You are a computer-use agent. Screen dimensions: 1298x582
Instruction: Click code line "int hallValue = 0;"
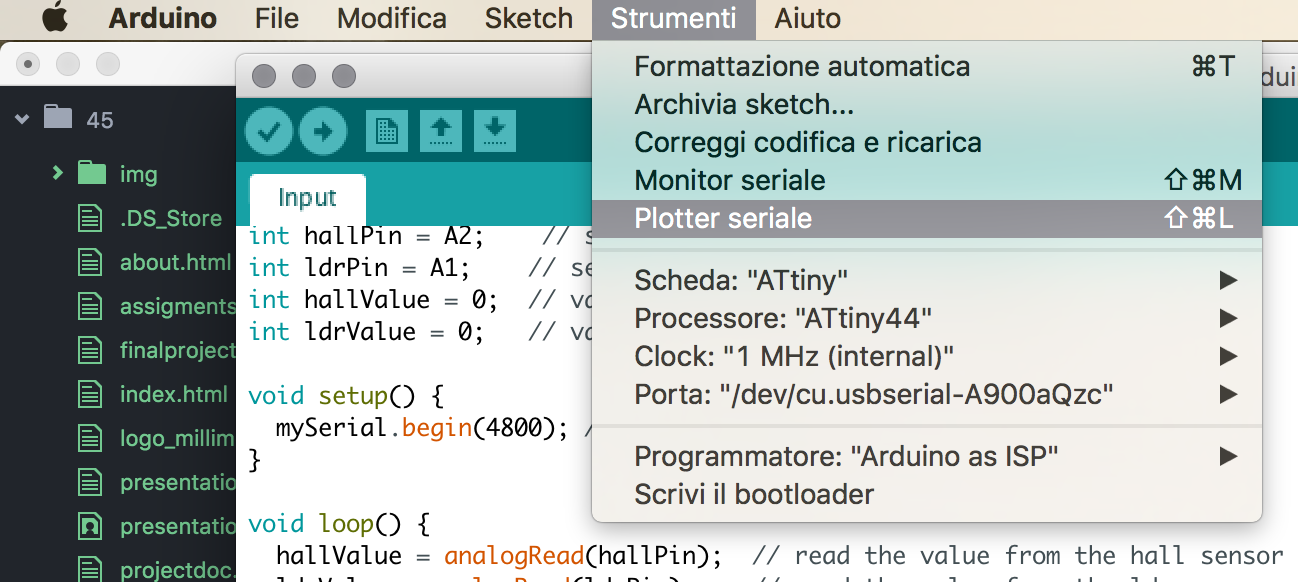(x=373, y=300)
